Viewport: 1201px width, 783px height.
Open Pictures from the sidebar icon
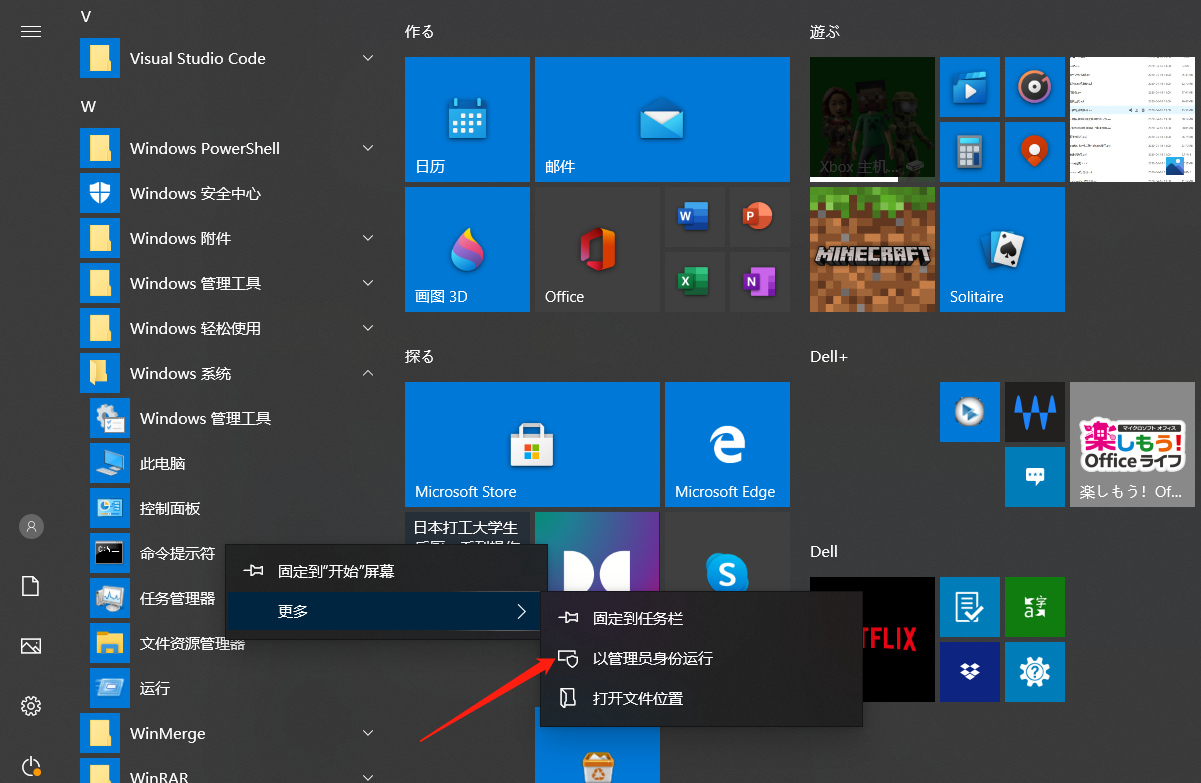(31, 646)
